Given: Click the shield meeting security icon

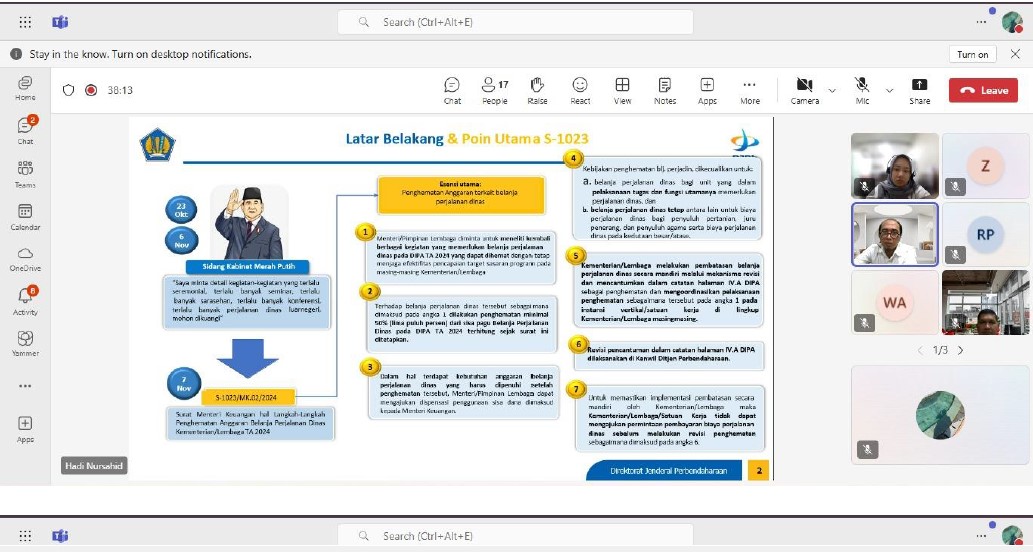Looking at the screenshot, I should coord(69,90).
